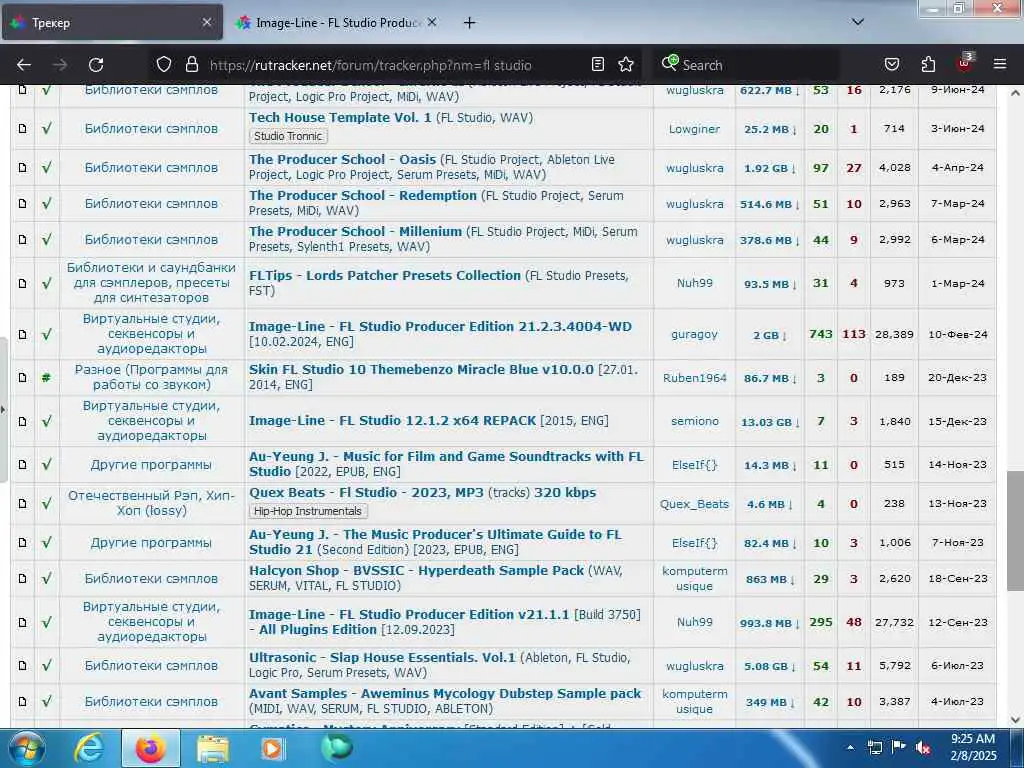The width and height of the screenshot is (1024, 768).
Task: Bookmark this page with star
Action: pos(626,64)
